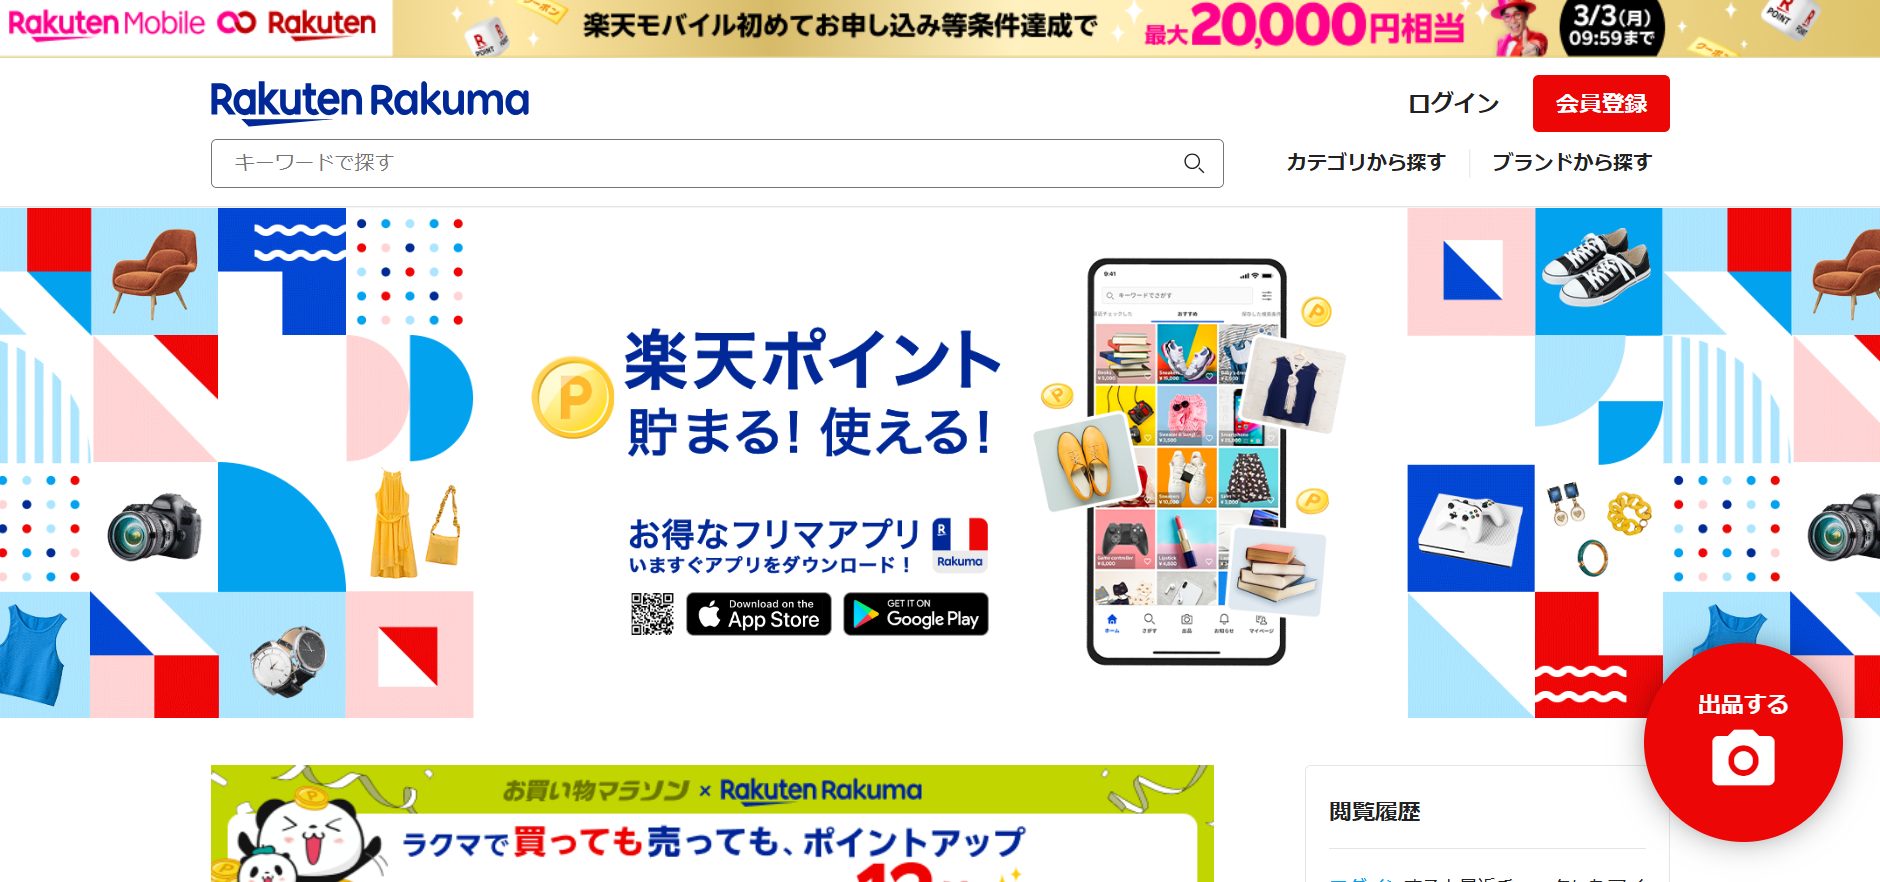Viewport: 1880px width, 882px height.
Task: Click the ログイン link
Action: pos(1453,103)
